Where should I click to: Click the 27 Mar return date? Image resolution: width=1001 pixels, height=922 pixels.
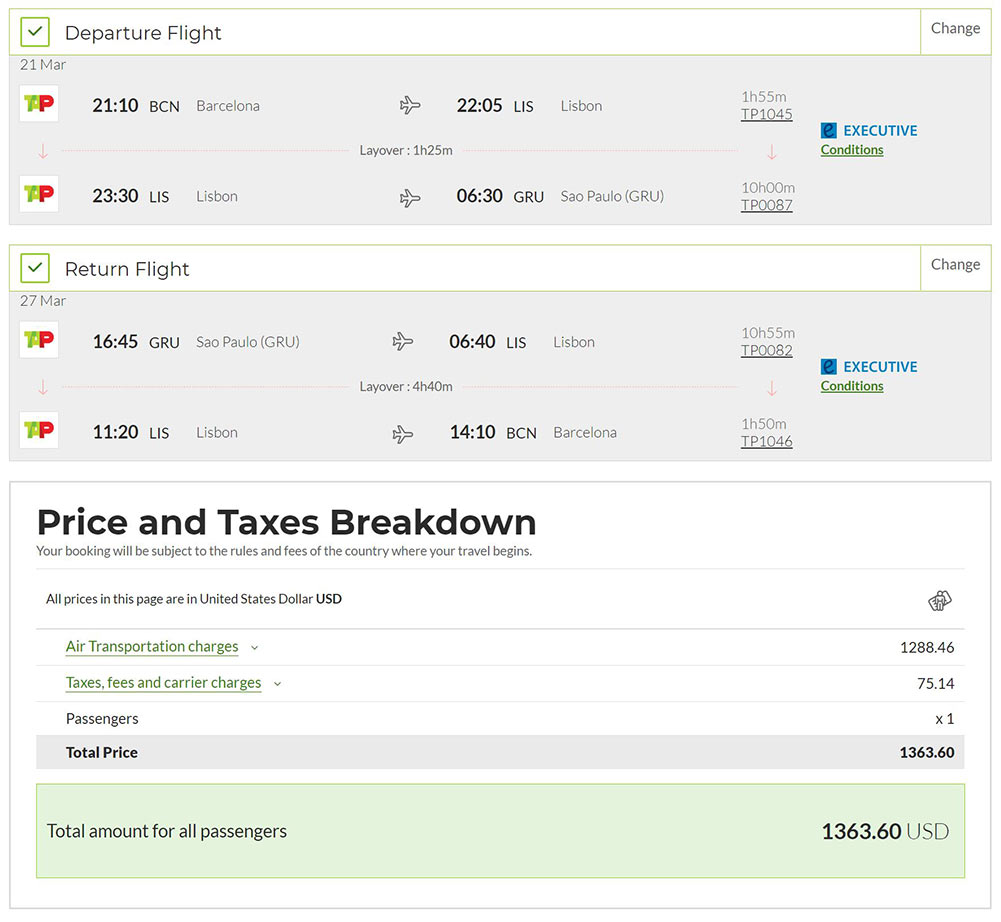click(43, 301)
